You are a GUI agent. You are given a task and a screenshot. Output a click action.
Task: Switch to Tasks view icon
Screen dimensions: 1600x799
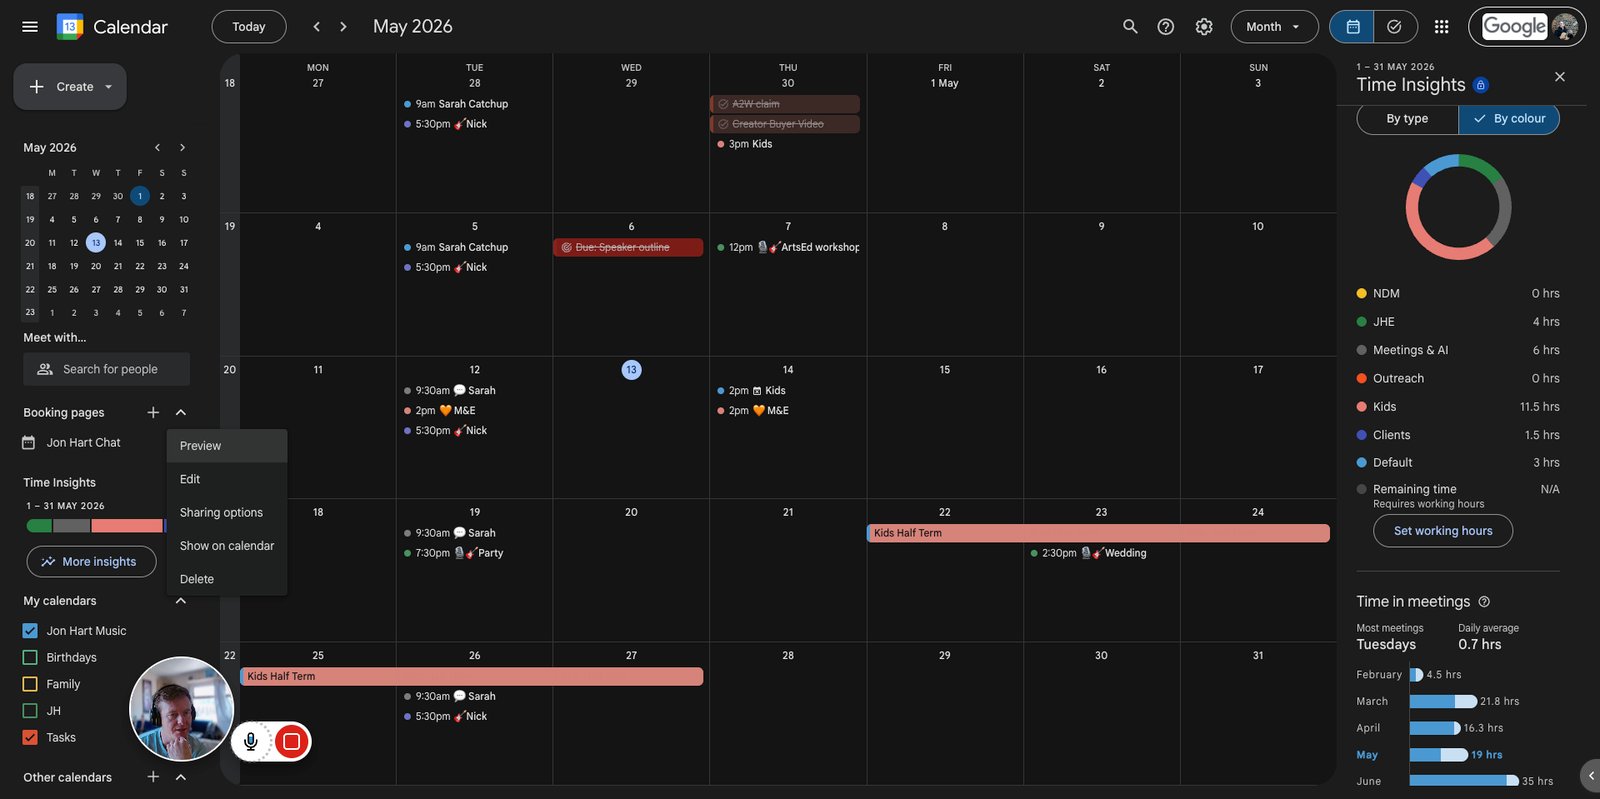tap(1395, 27)
